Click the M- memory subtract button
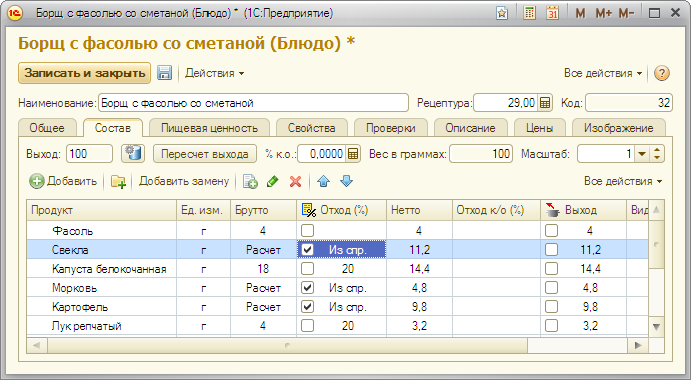Screen dimensions: 691x380 pyautogui.click(x=626, y=13)
